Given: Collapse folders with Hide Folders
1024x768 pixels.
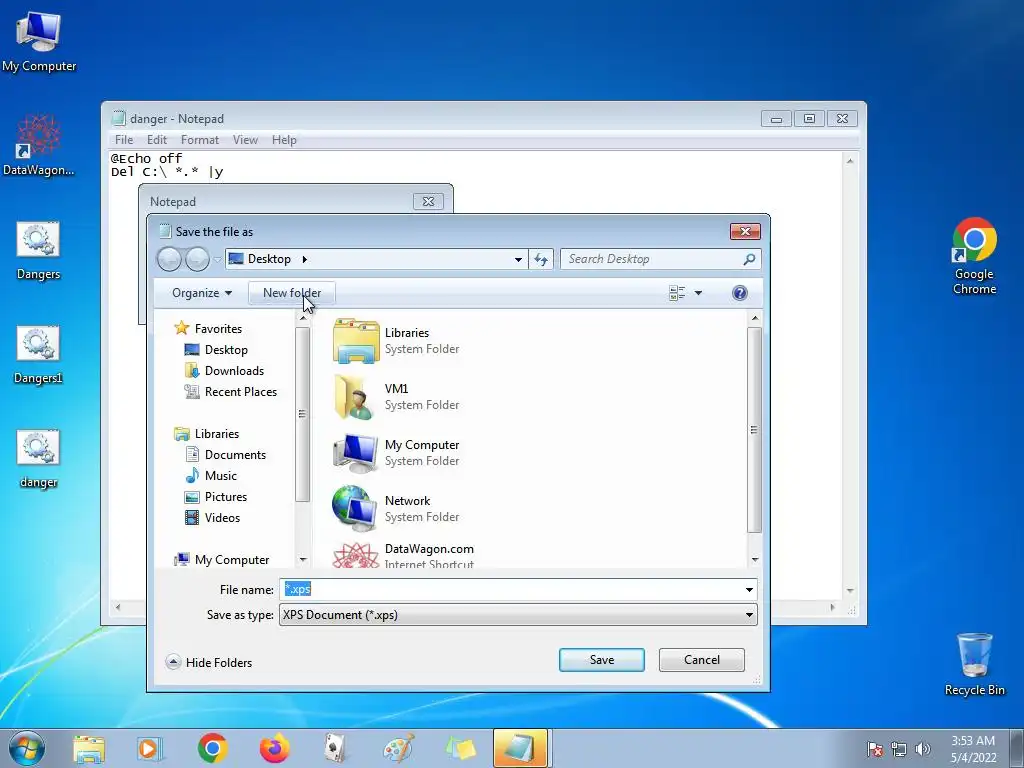Looking at the screenshot, I should [209, 662].
